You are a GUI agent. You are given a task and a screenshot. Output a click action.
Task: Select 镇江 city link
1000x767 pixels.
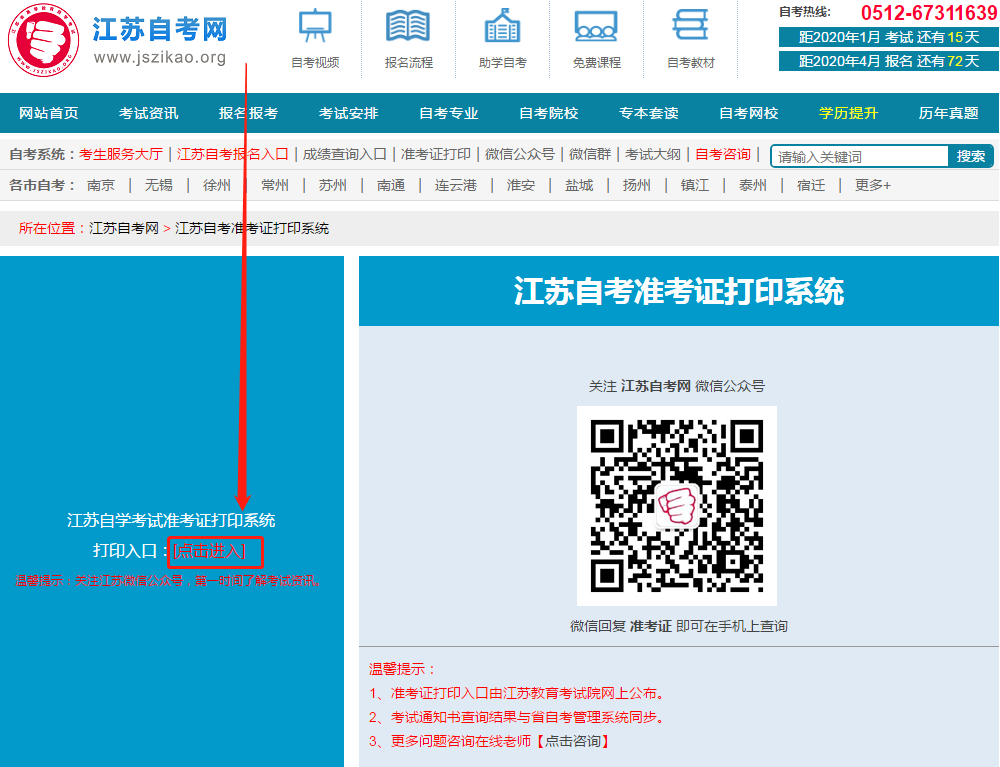pos(695,186)
